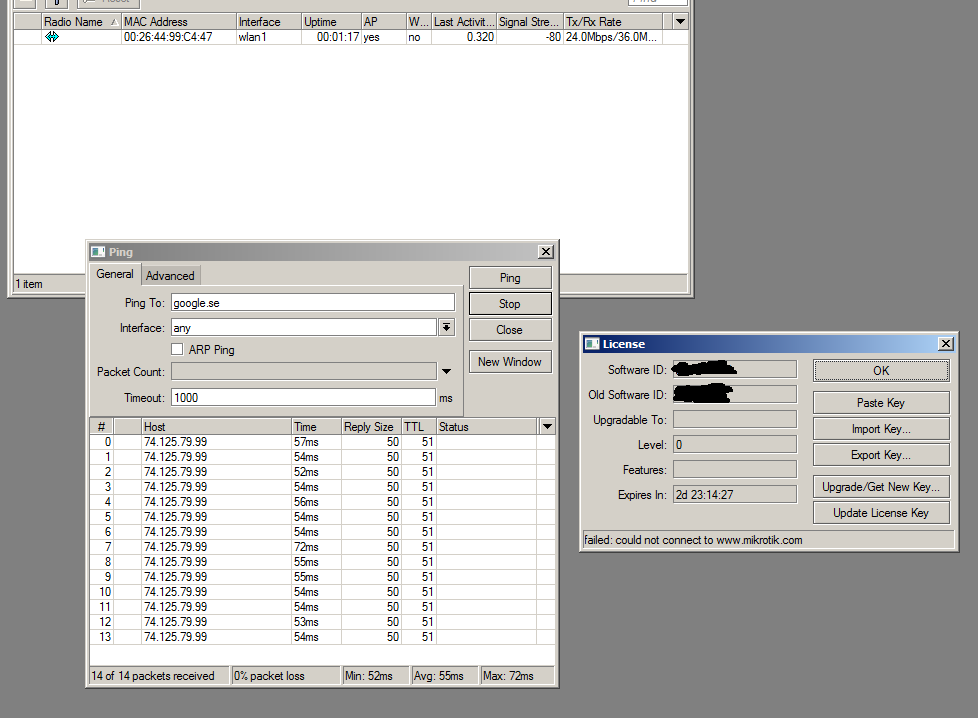
Task: Sort by Tx/Rx Rate column header
Action: 613,22
